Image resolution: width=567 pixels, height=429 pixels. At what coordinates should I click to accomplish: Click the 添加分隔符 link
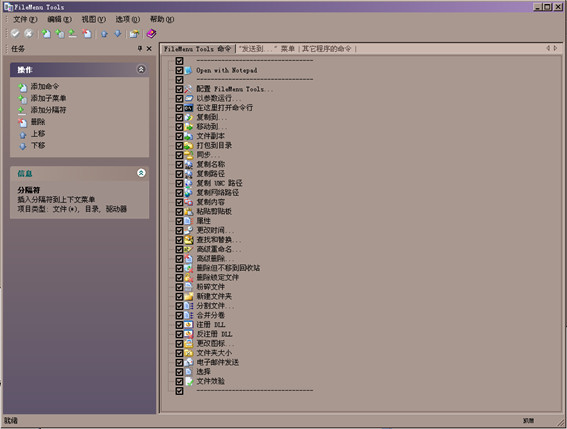(48, 110)
